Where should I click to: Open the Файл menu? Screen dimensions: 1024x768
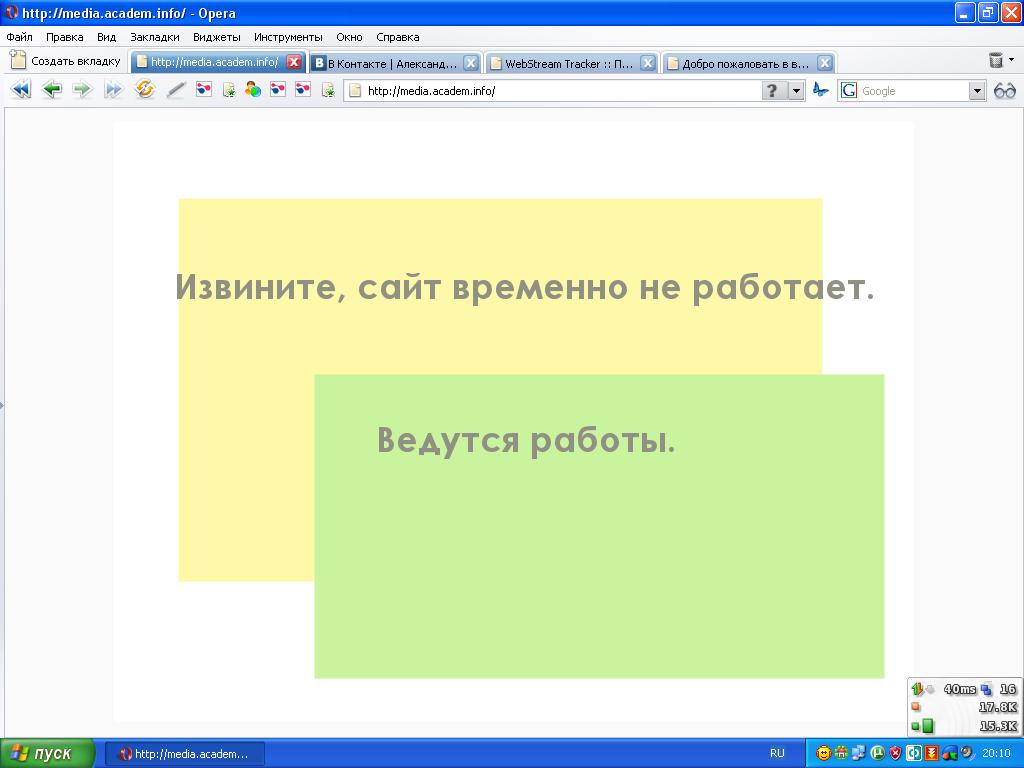pyautogui.click(x=19, y=37)
